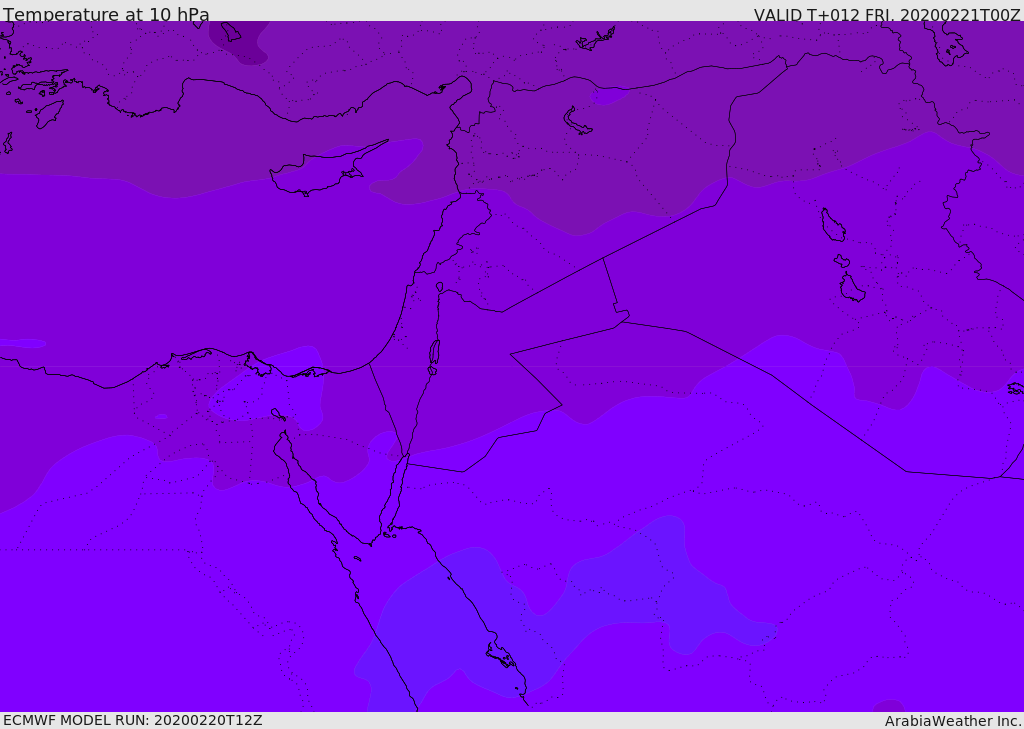Click the 'Temperature at 10 hPa' title text
This screenshot has height=729, width=1024.
tap(106, 14)
